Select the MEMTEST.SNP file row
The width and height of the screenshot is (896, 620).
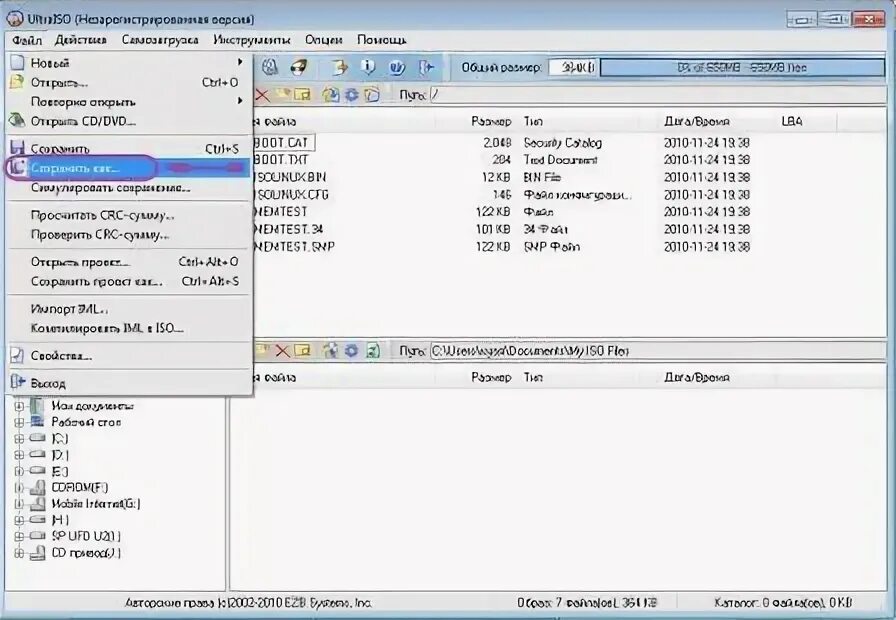click(502, 247)
